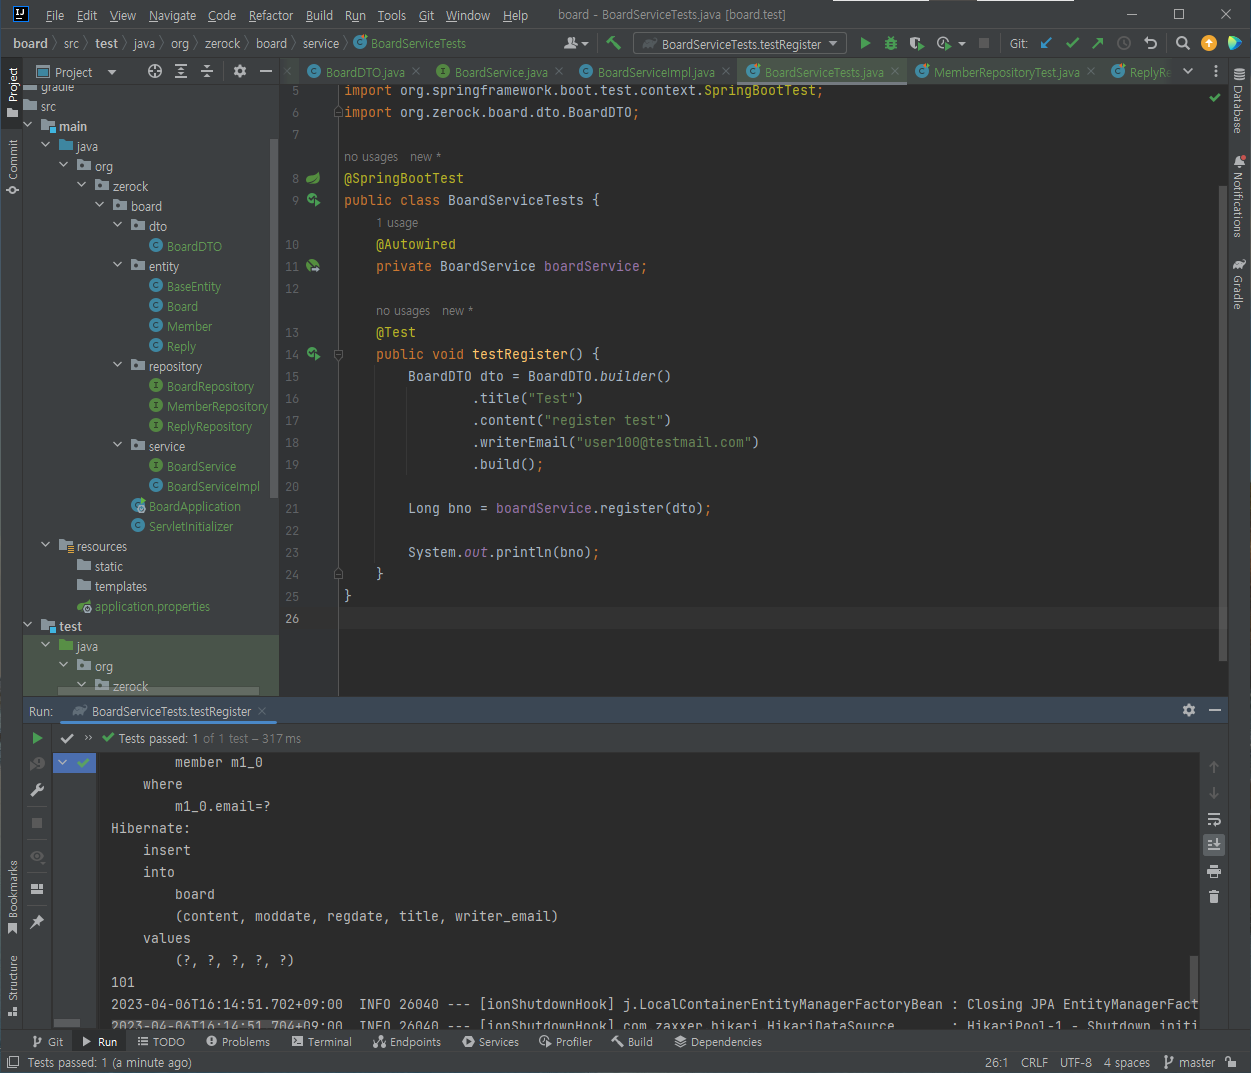1251x1073 pixels.
Task: Switch to the MemberRepositoryTest.java tab
Action: point(1006,72)
